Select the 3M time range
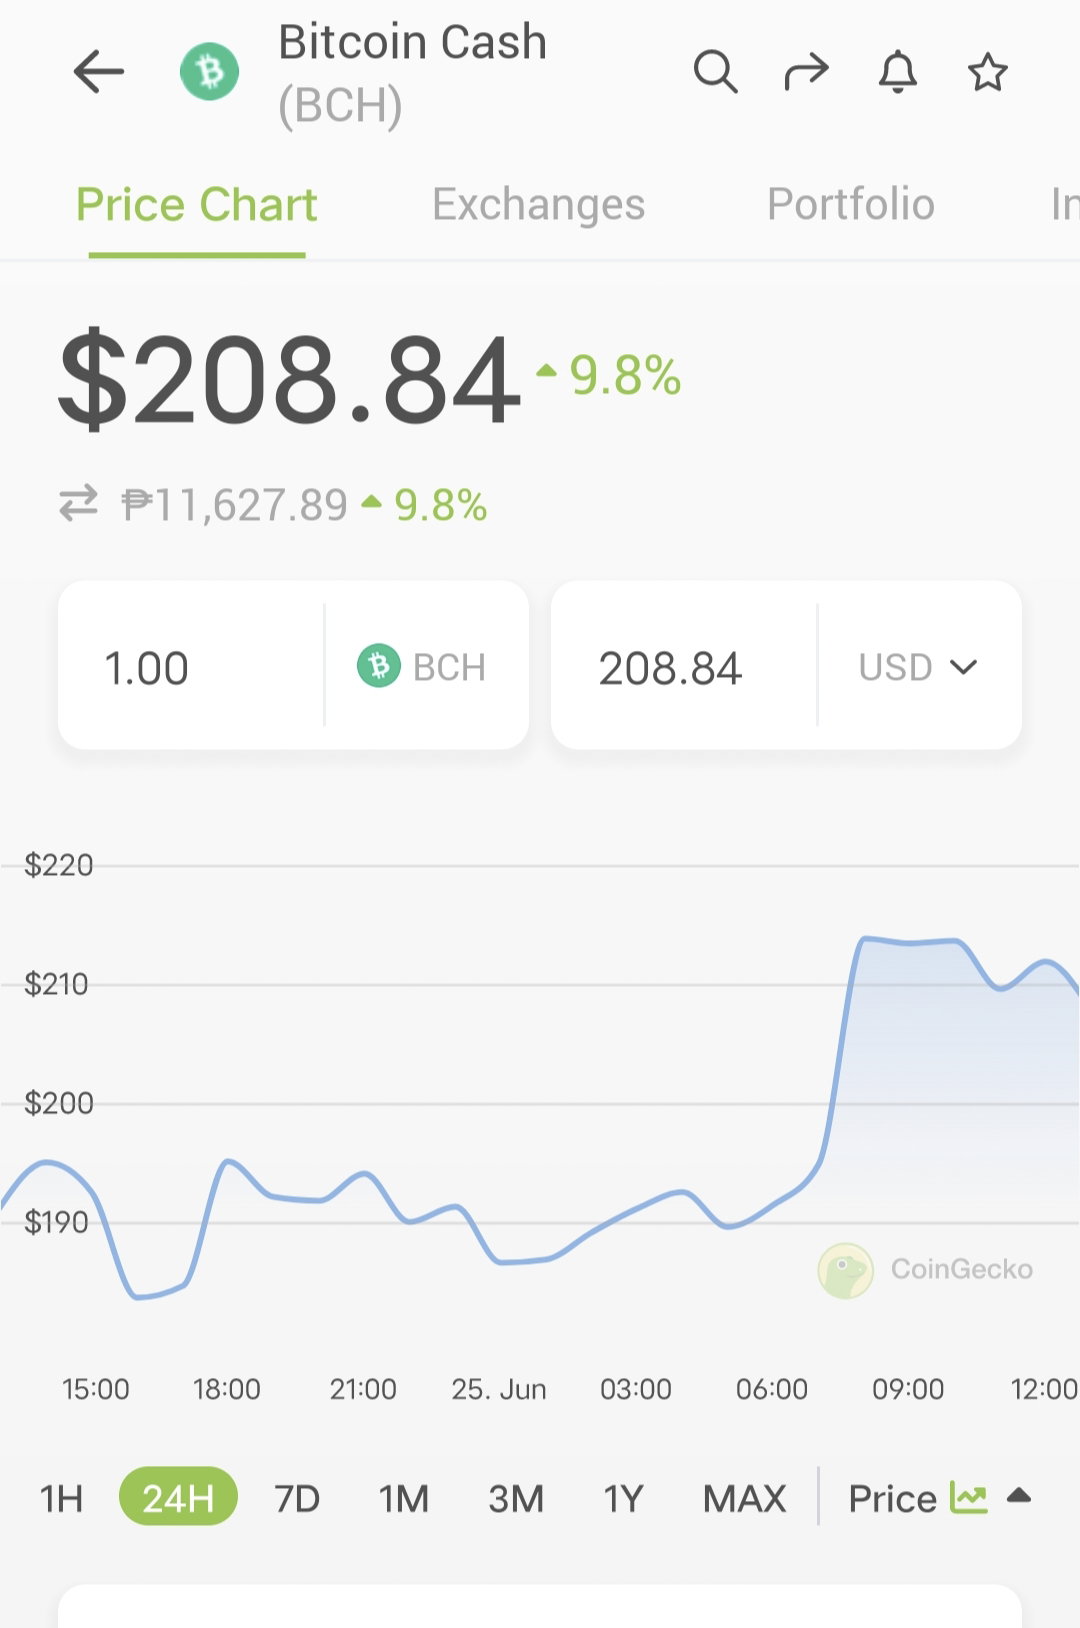Viewport: 1080px width, 1628px height. click(516, 1498)
